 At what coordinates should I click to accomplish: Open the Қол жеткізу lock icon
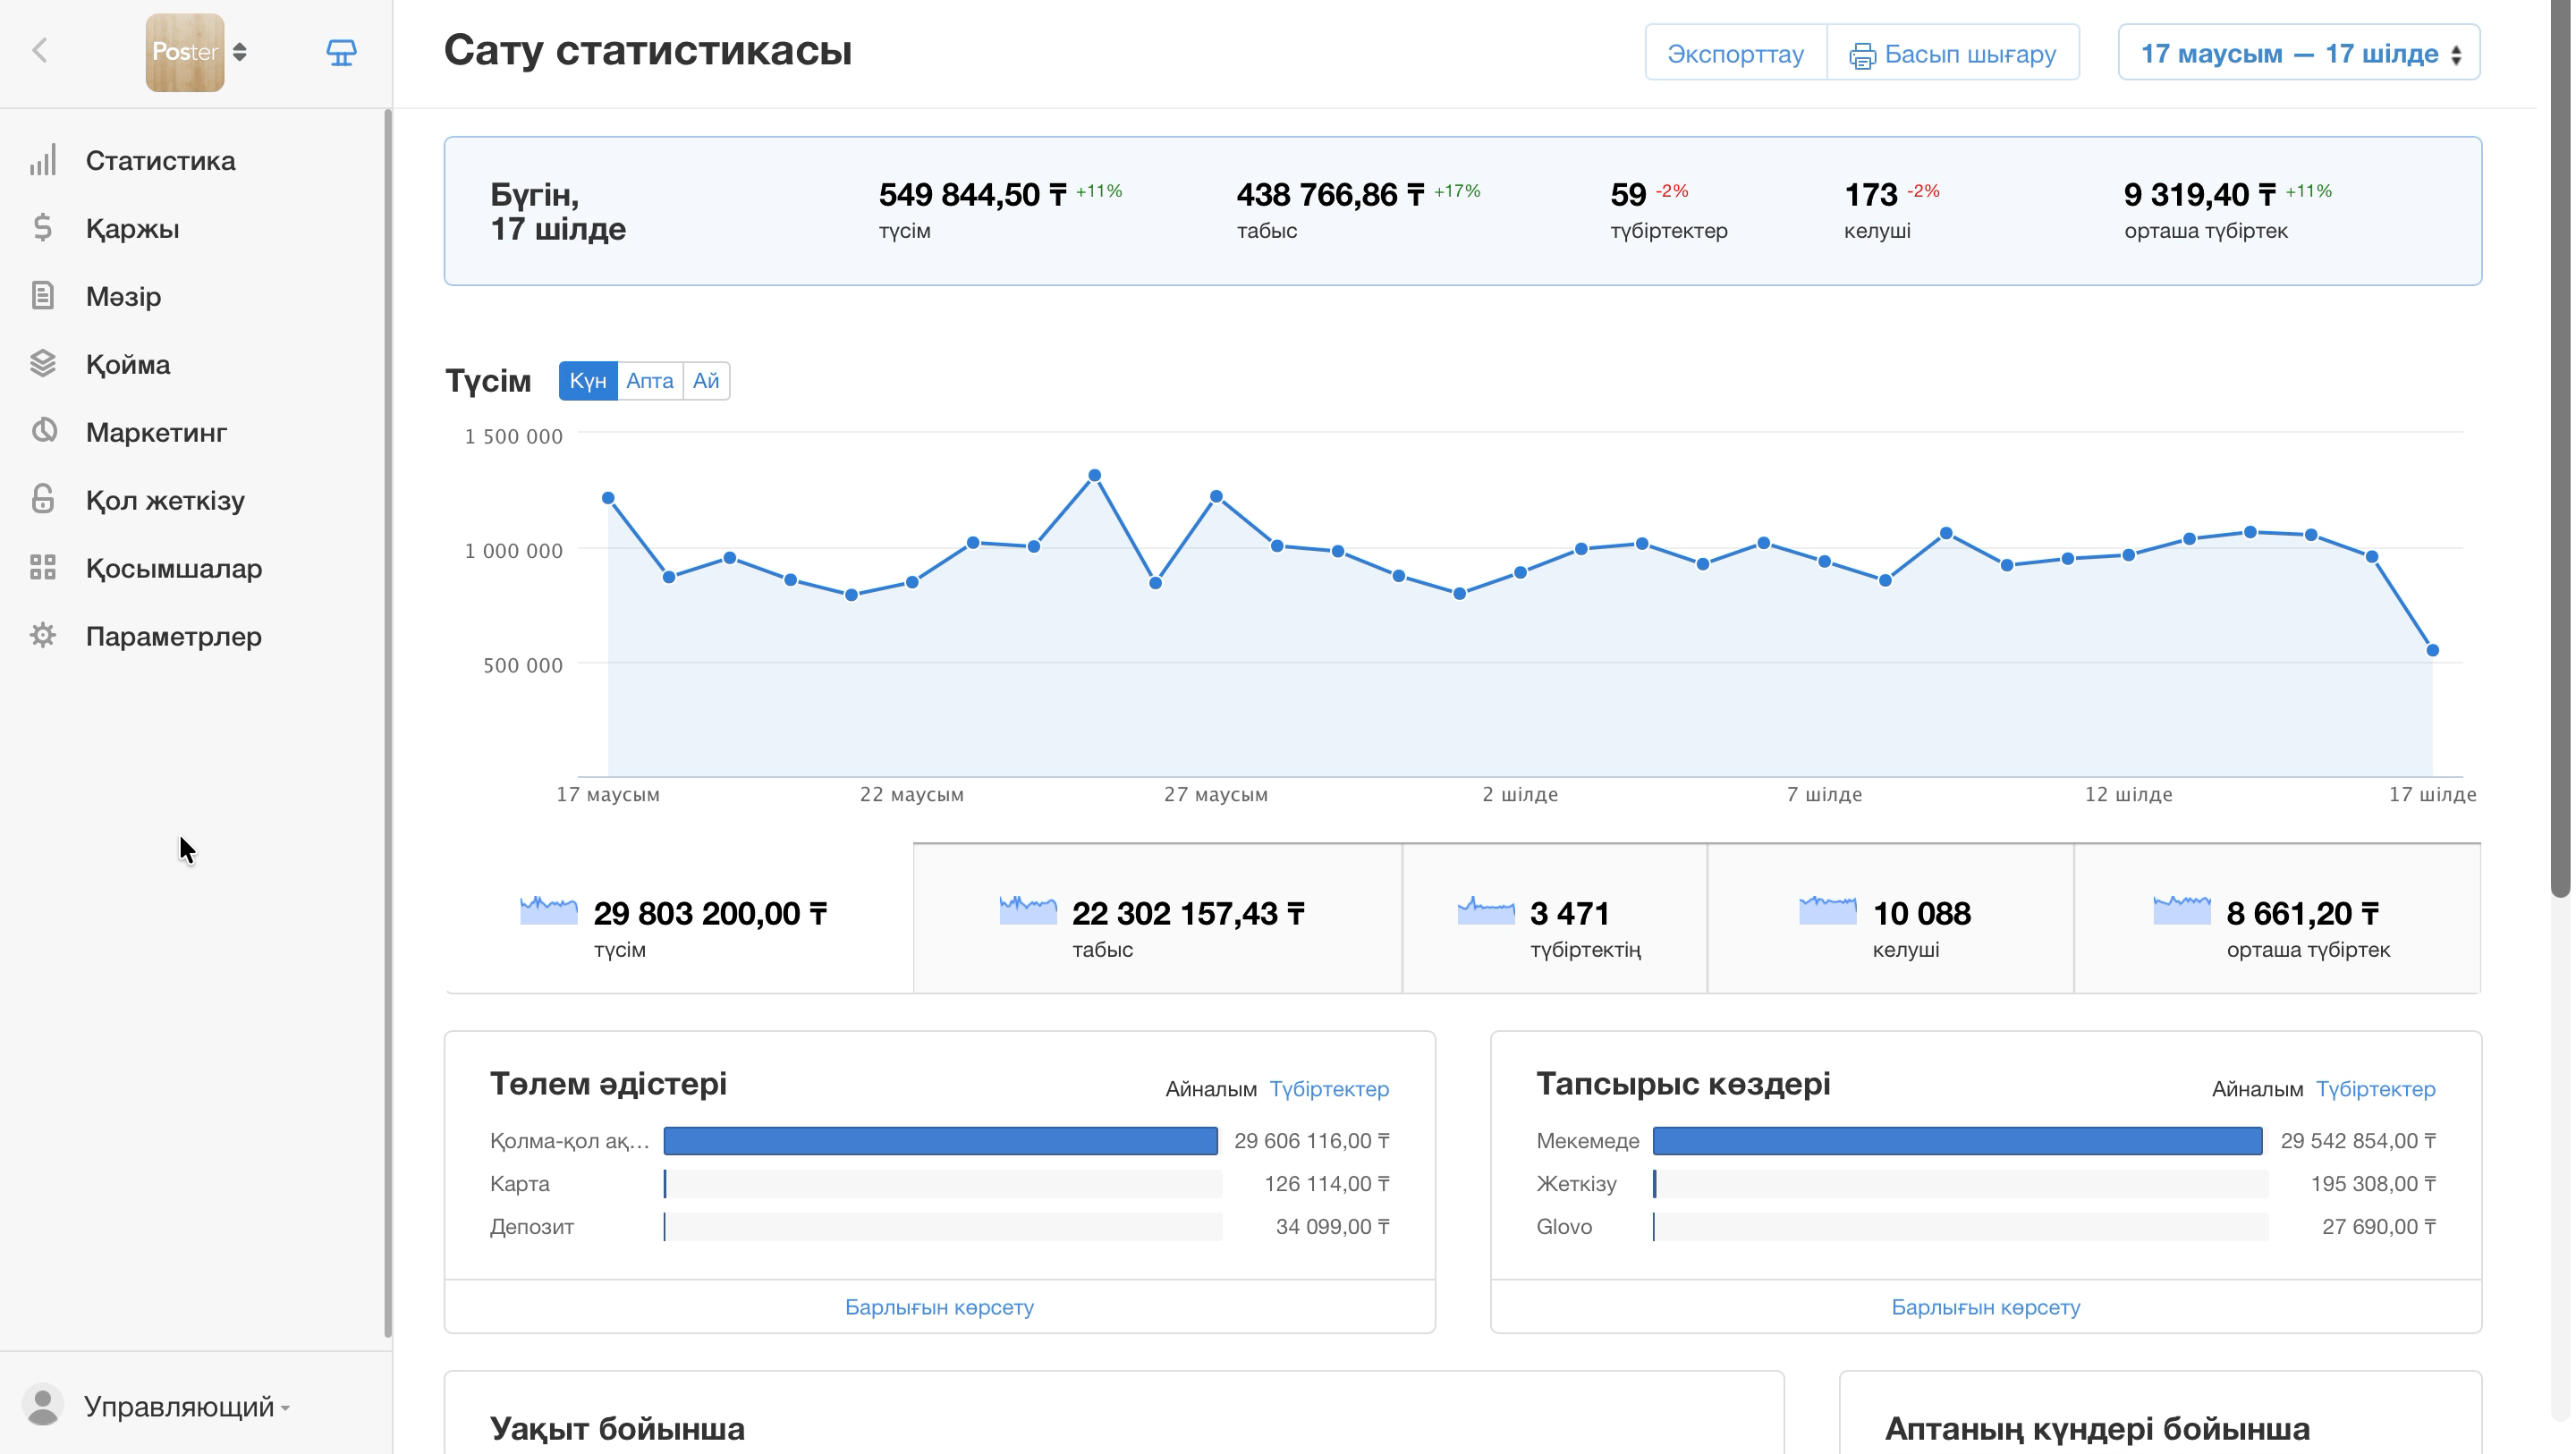pyautogui.click(x=43, y=500)
